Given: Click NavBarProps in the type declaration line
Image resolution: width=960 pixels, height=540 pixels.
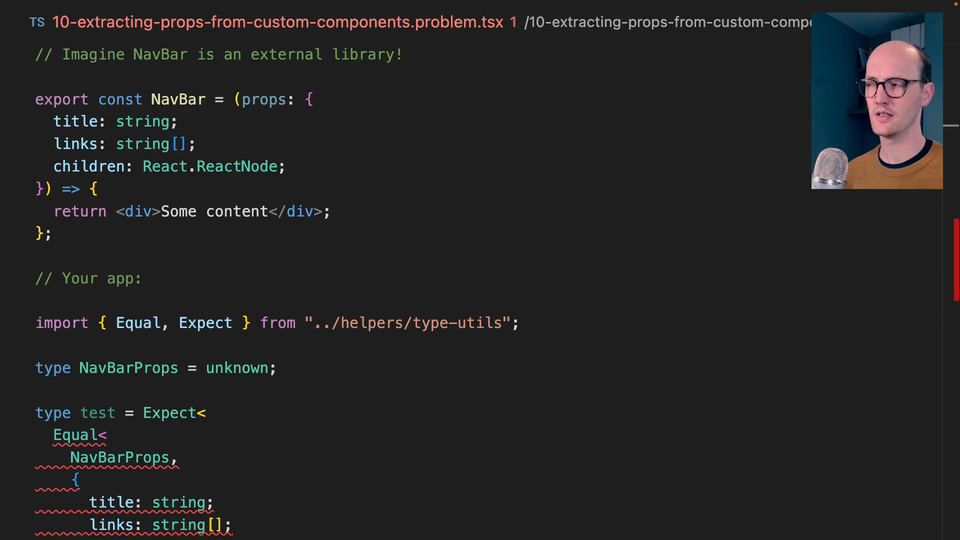Looking at the screenshot, I should [128, 368].
